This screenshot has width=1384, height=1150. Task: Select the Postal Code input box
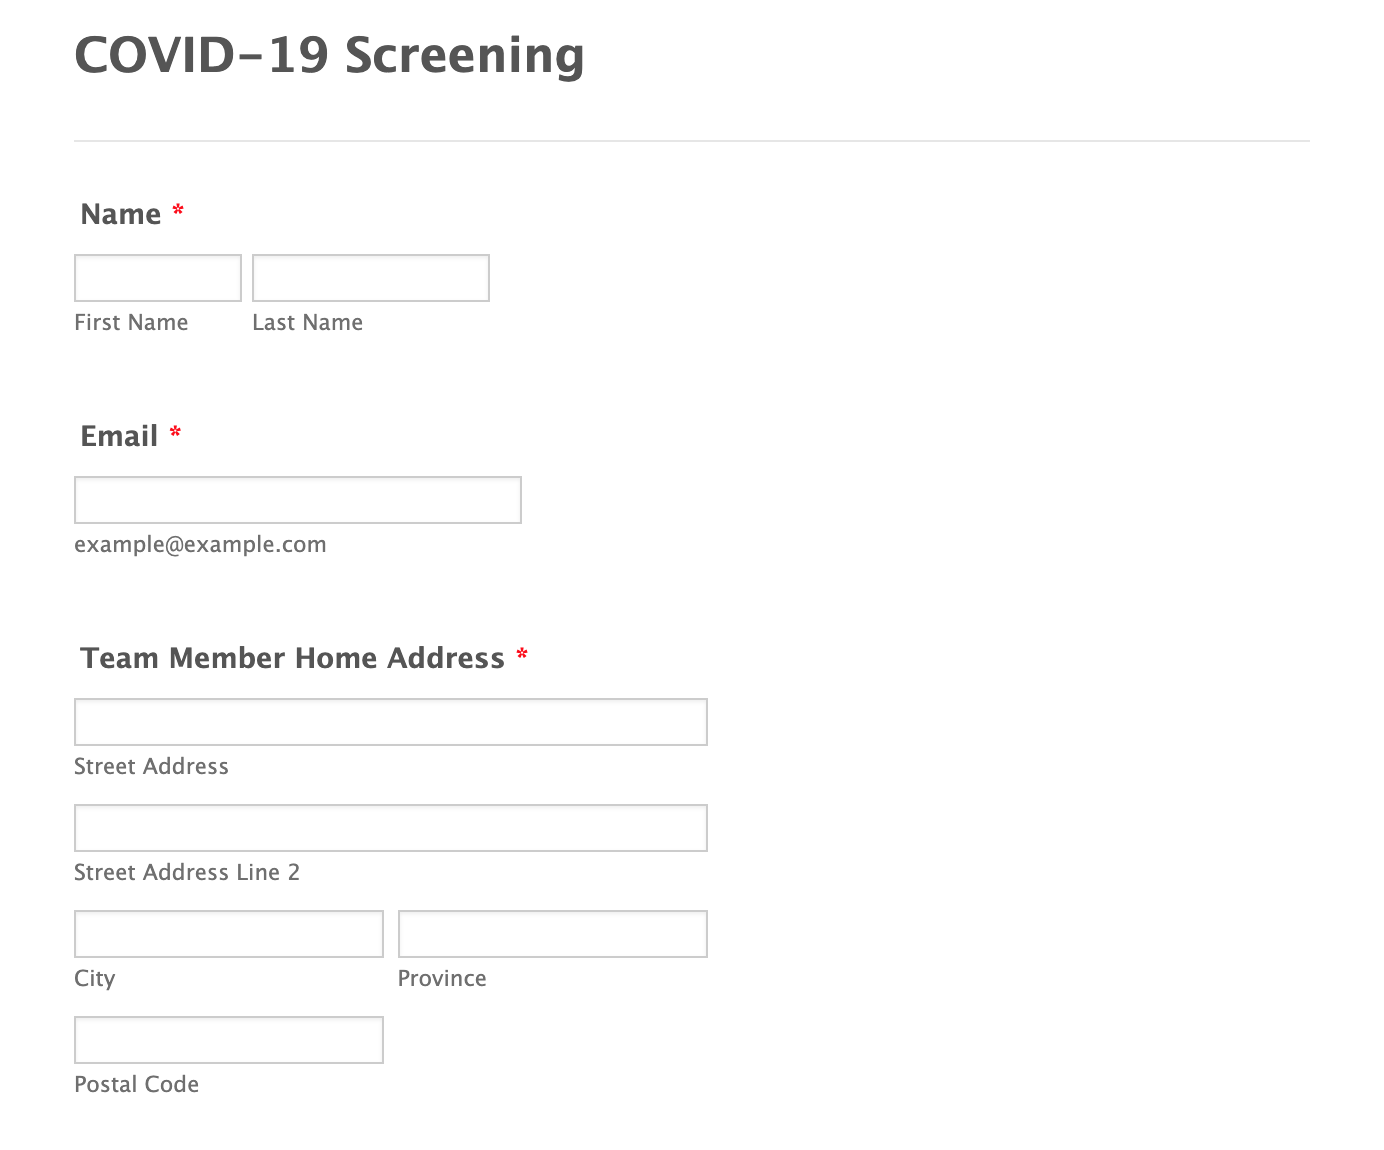point(228,1040)
